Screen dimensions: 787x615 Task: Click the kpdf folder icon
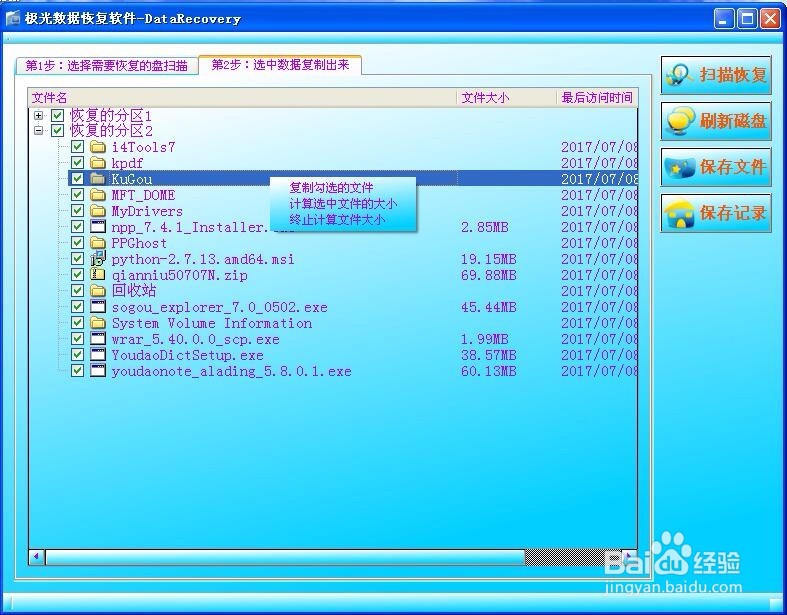tap(97, 163)
